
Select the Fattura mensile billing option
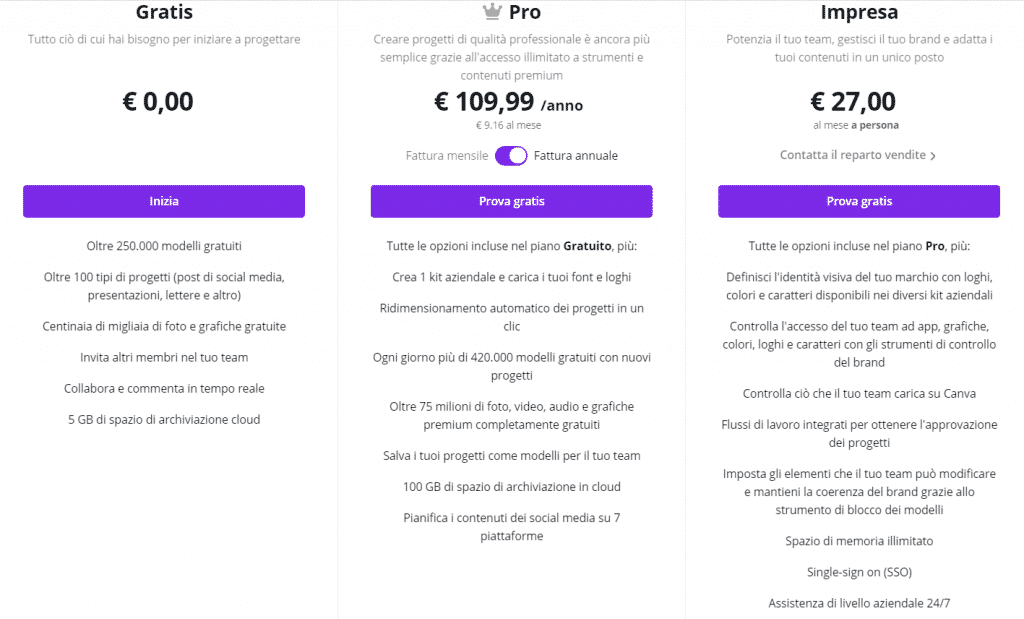point(447,155)
